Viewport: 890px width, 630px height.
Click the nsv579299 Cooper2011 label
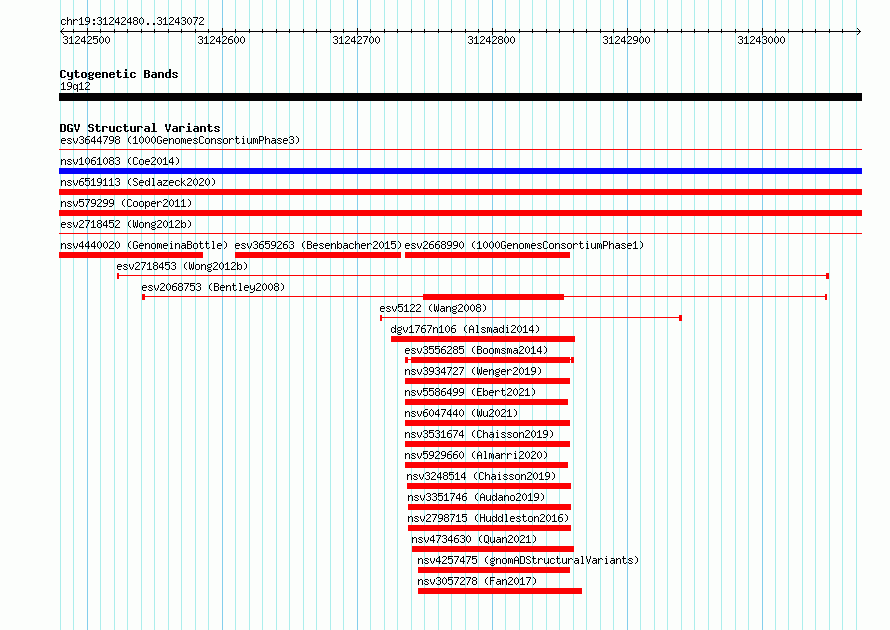pos(126,203)
